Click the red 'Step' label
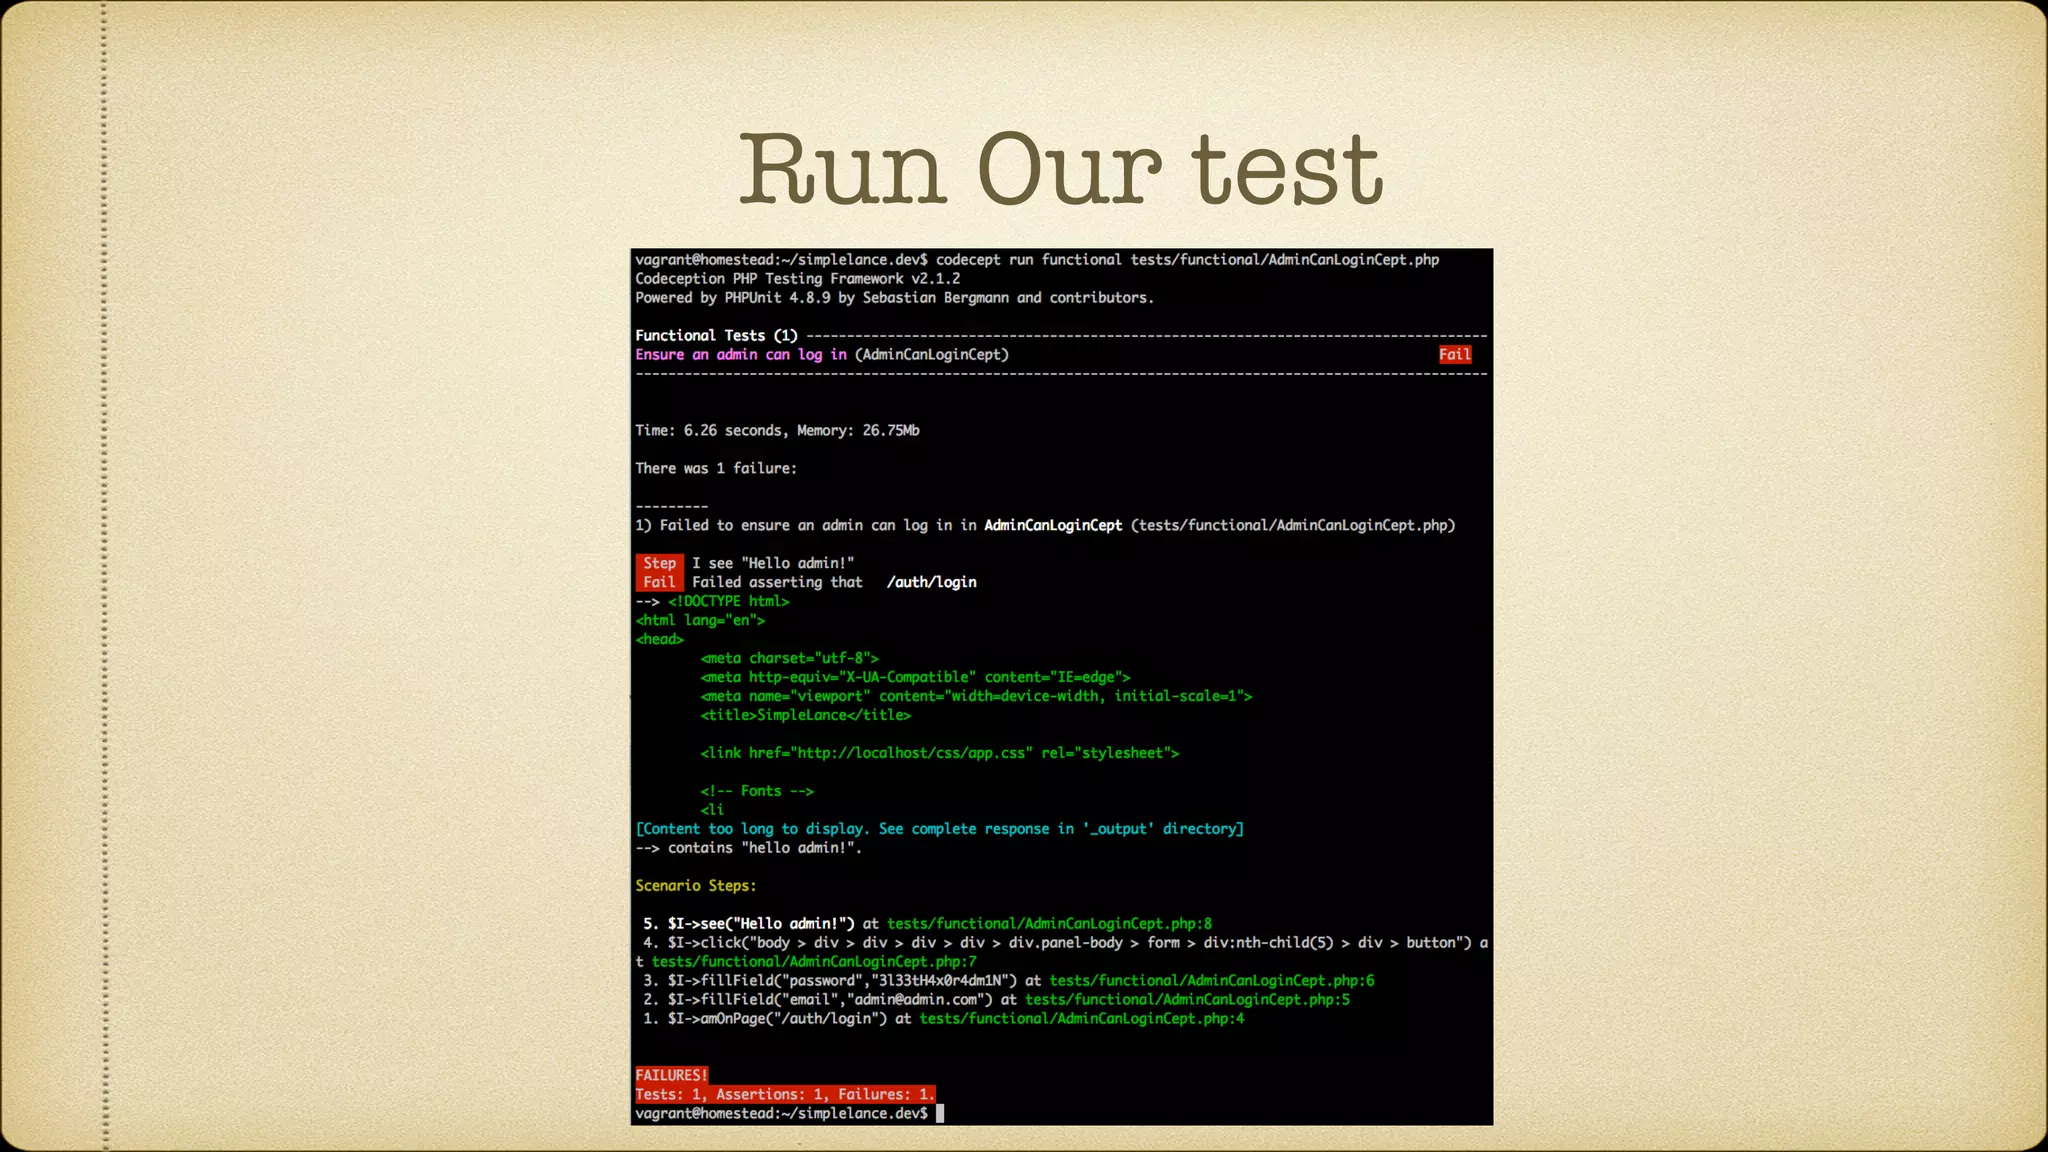The height and width of the screenshot is (1152, 2048). (x=659, y=563)
